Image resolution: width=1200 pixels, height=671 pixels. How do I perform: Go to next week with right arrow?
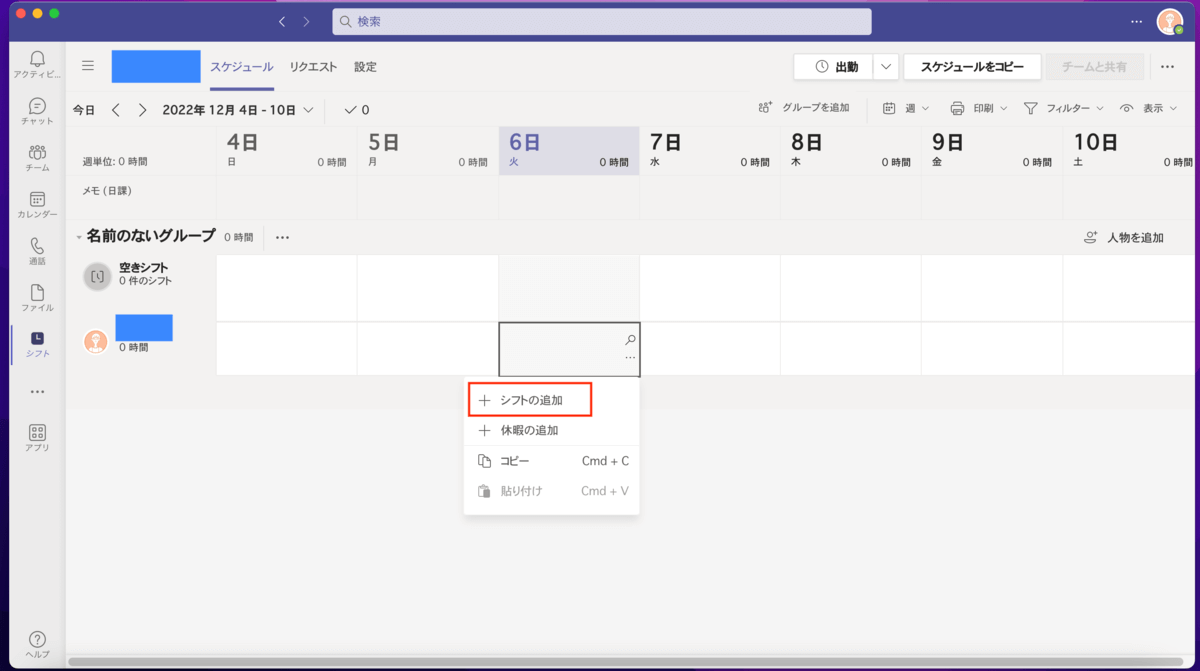pos(142,110)
